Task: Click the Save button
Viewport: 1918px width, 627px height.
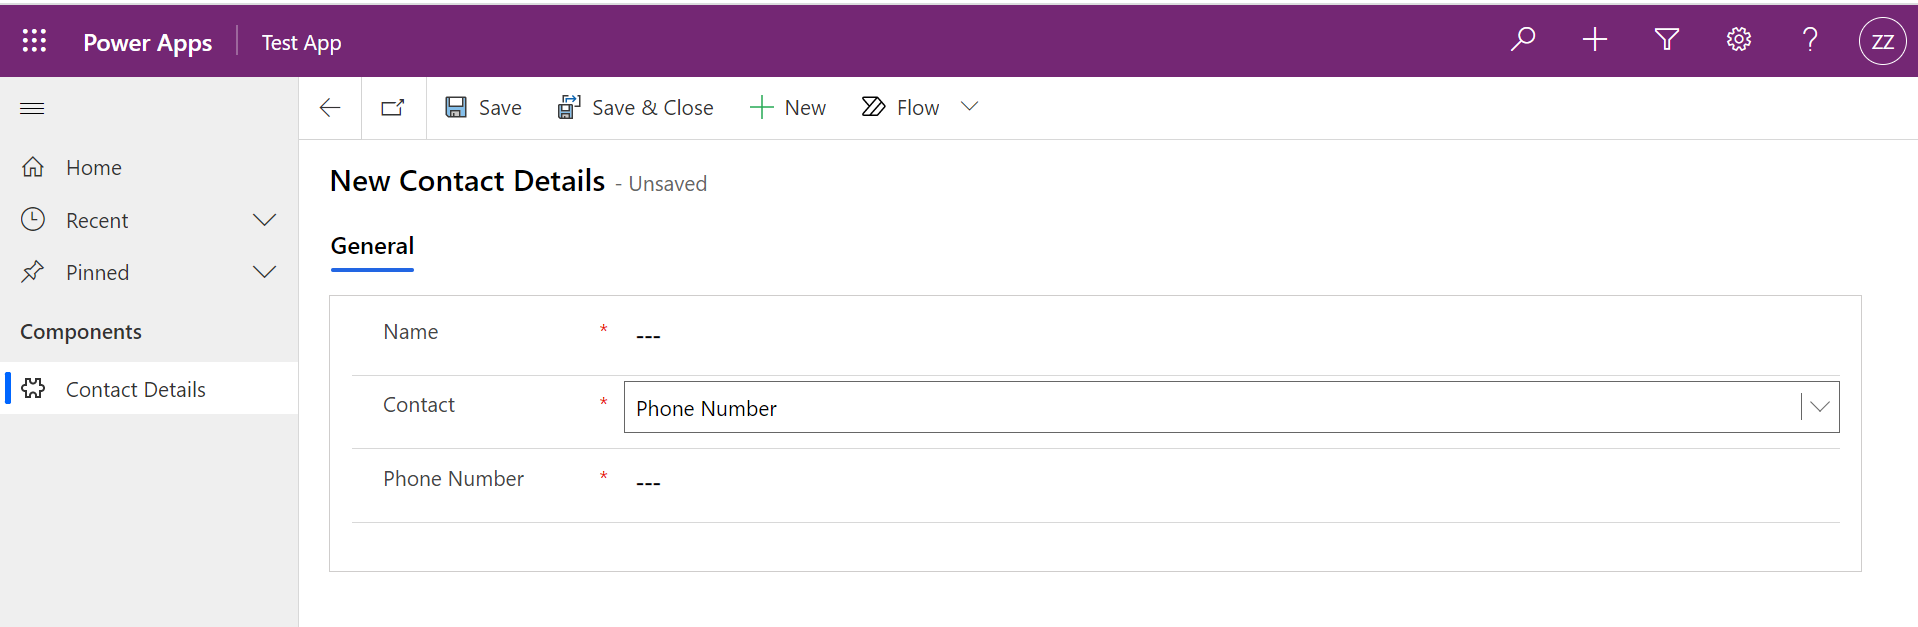Action: coord(484,108)
